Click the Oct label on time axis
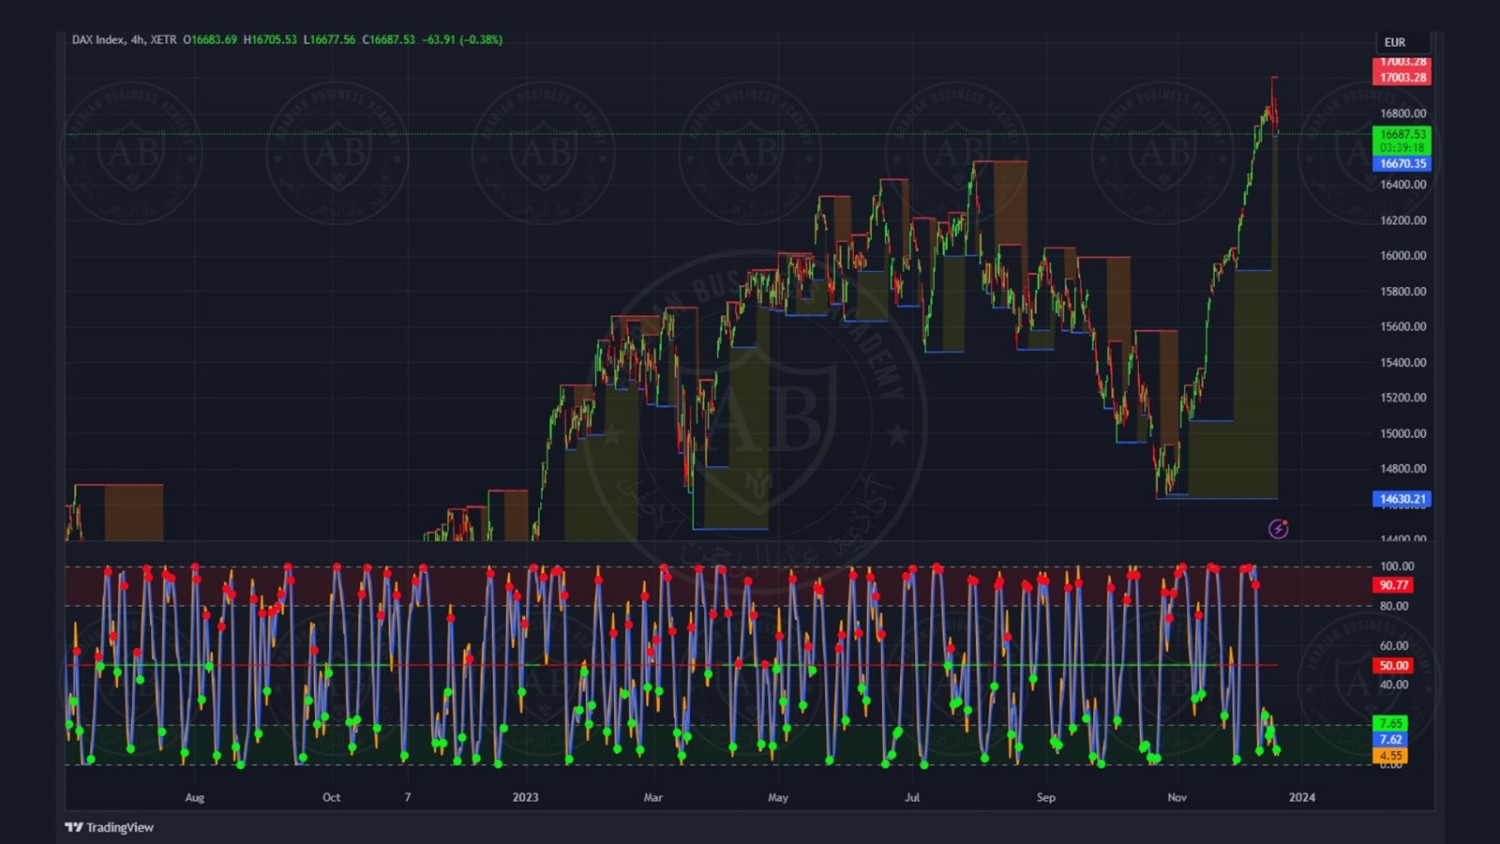The height and width of the screenshot is (844, 1500). click(x=331, y=798)
